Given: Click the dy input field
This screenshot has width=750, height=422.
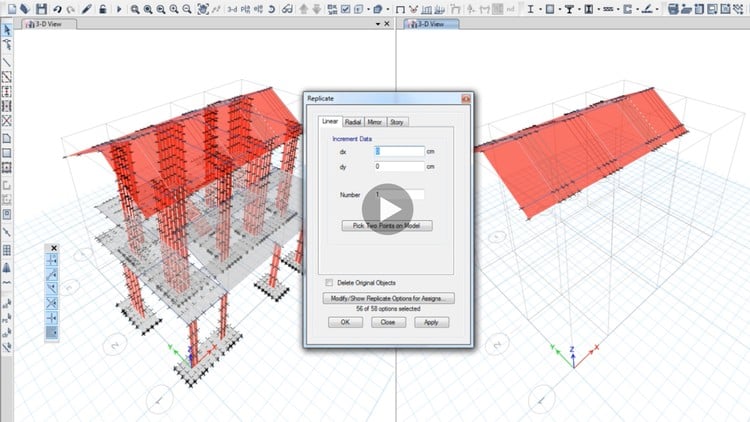Looking at the screenshot, I should 399,167.
